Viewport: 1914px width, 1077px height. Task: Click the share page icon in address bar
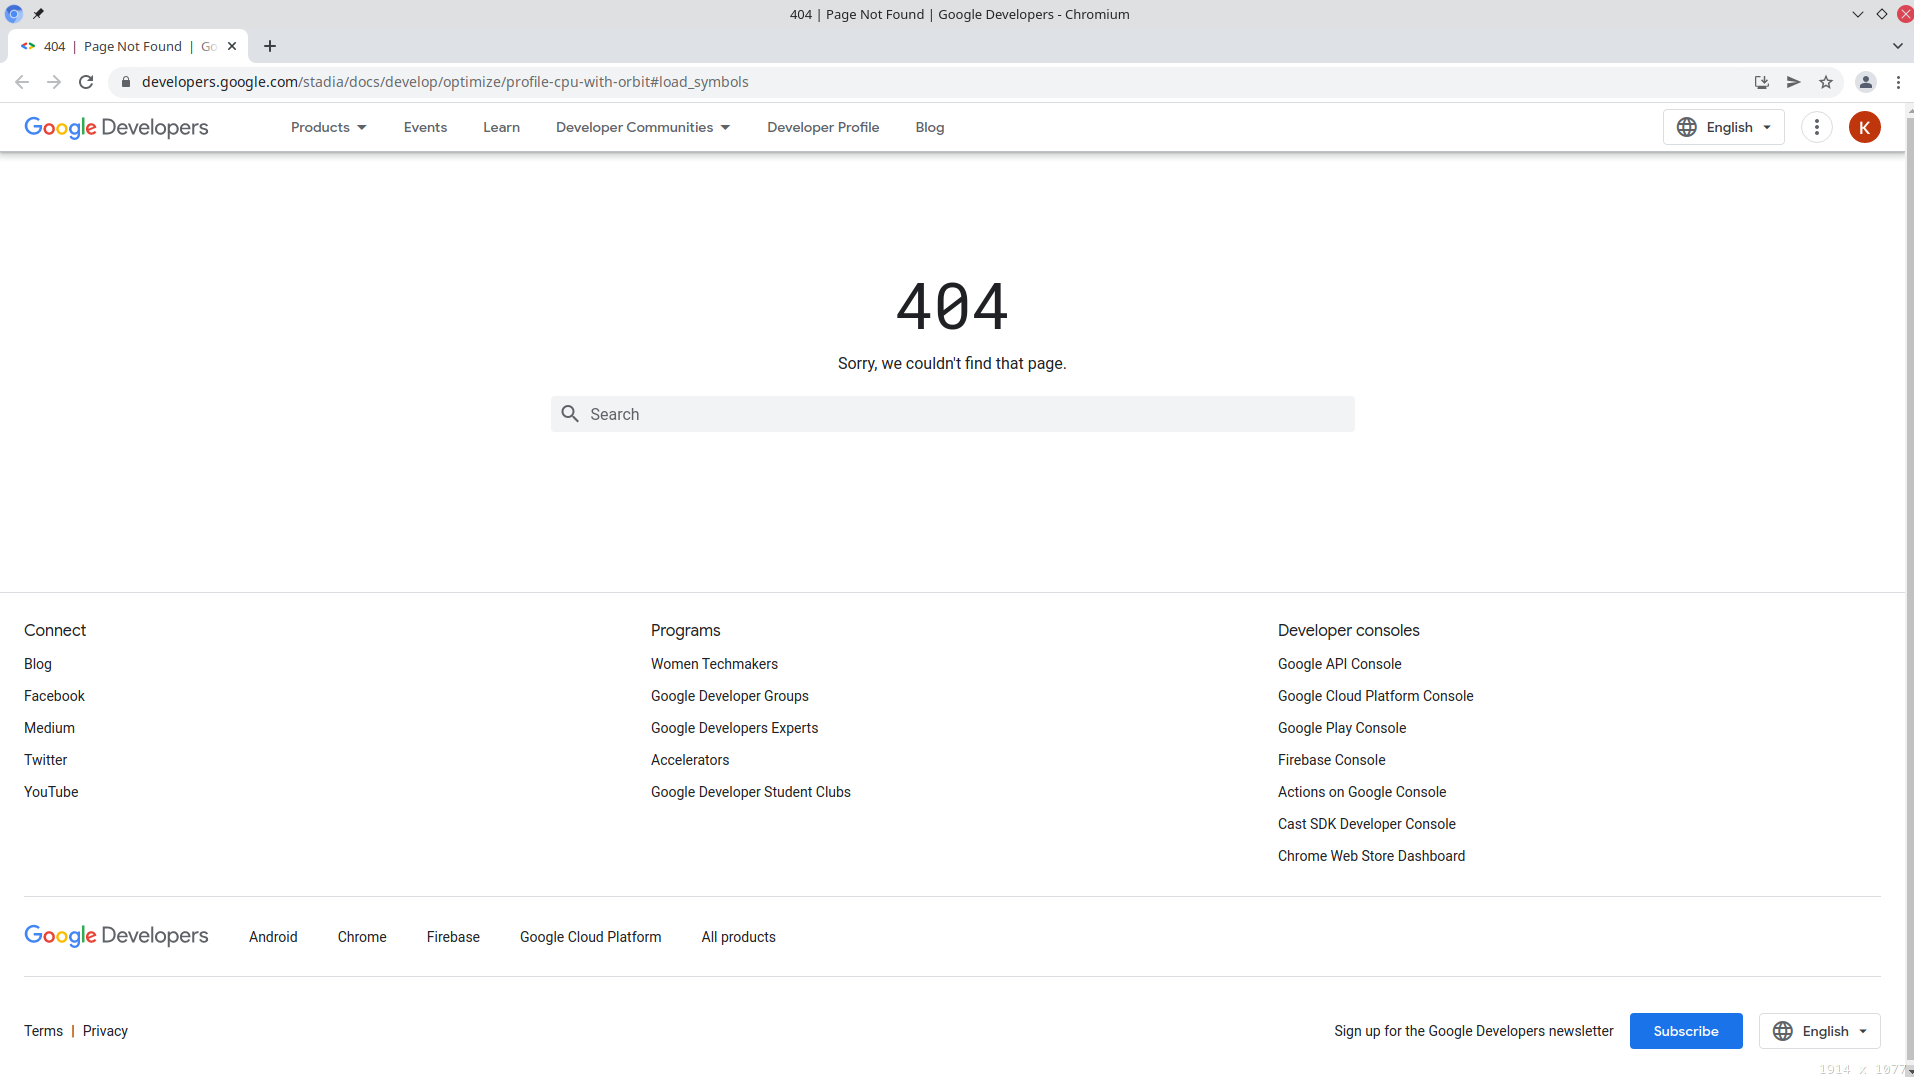(x=1794, y=82)
